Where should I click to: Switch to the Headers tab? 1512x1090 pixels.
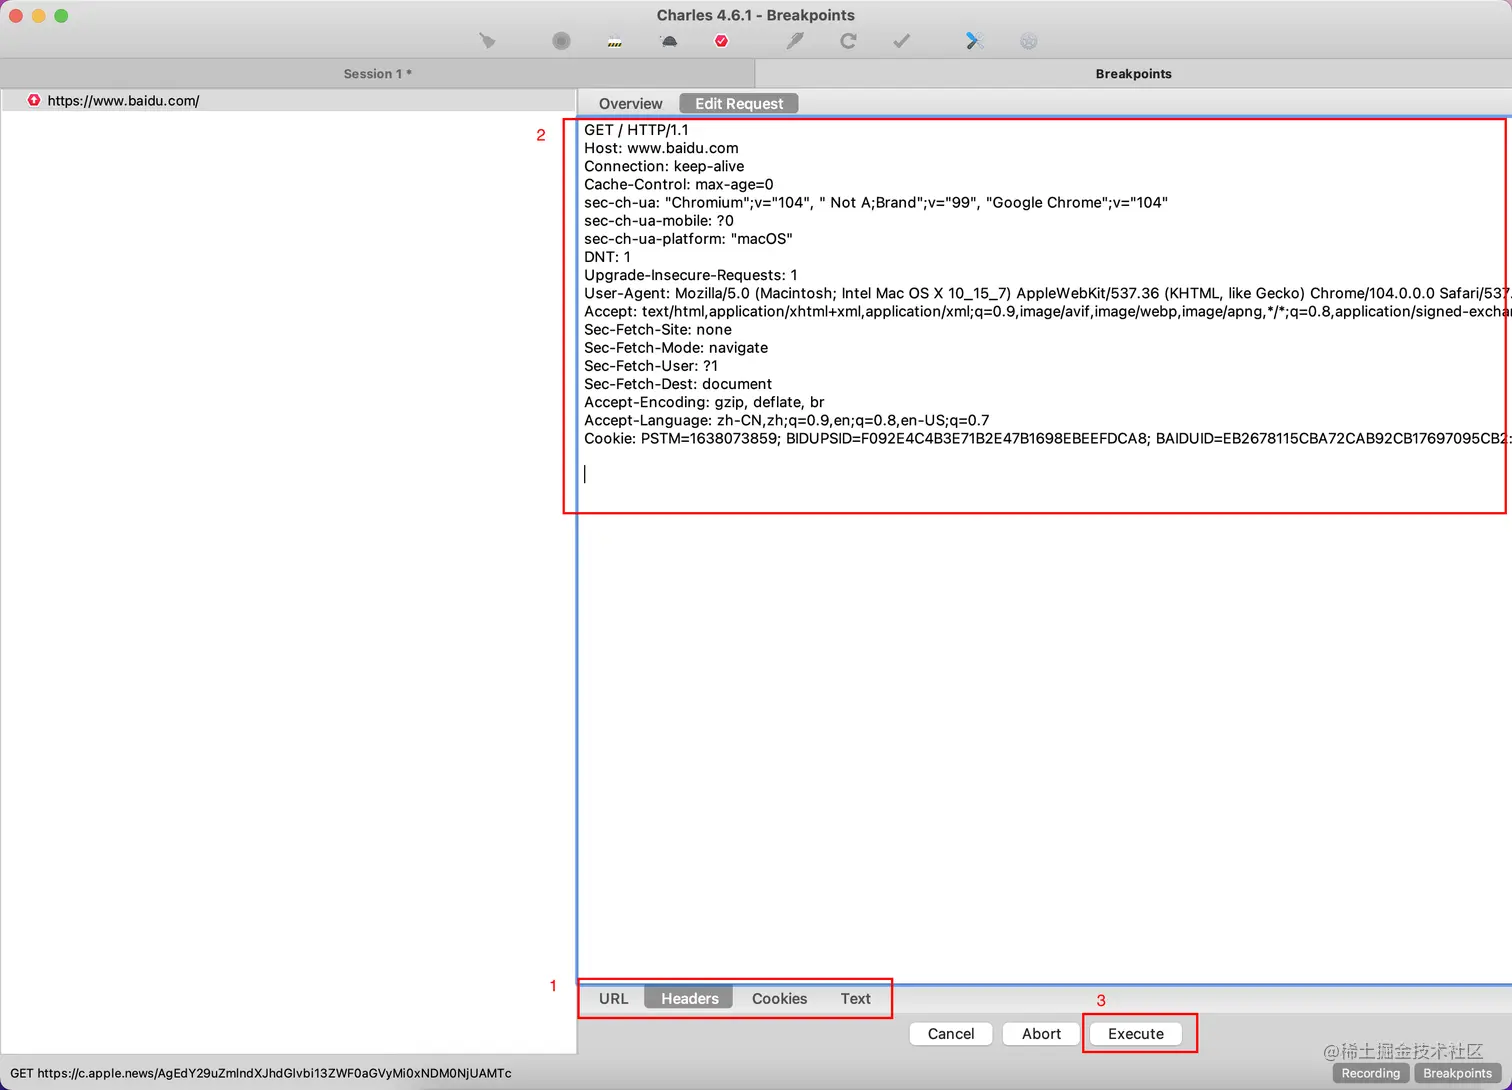[x=689, y=998]
